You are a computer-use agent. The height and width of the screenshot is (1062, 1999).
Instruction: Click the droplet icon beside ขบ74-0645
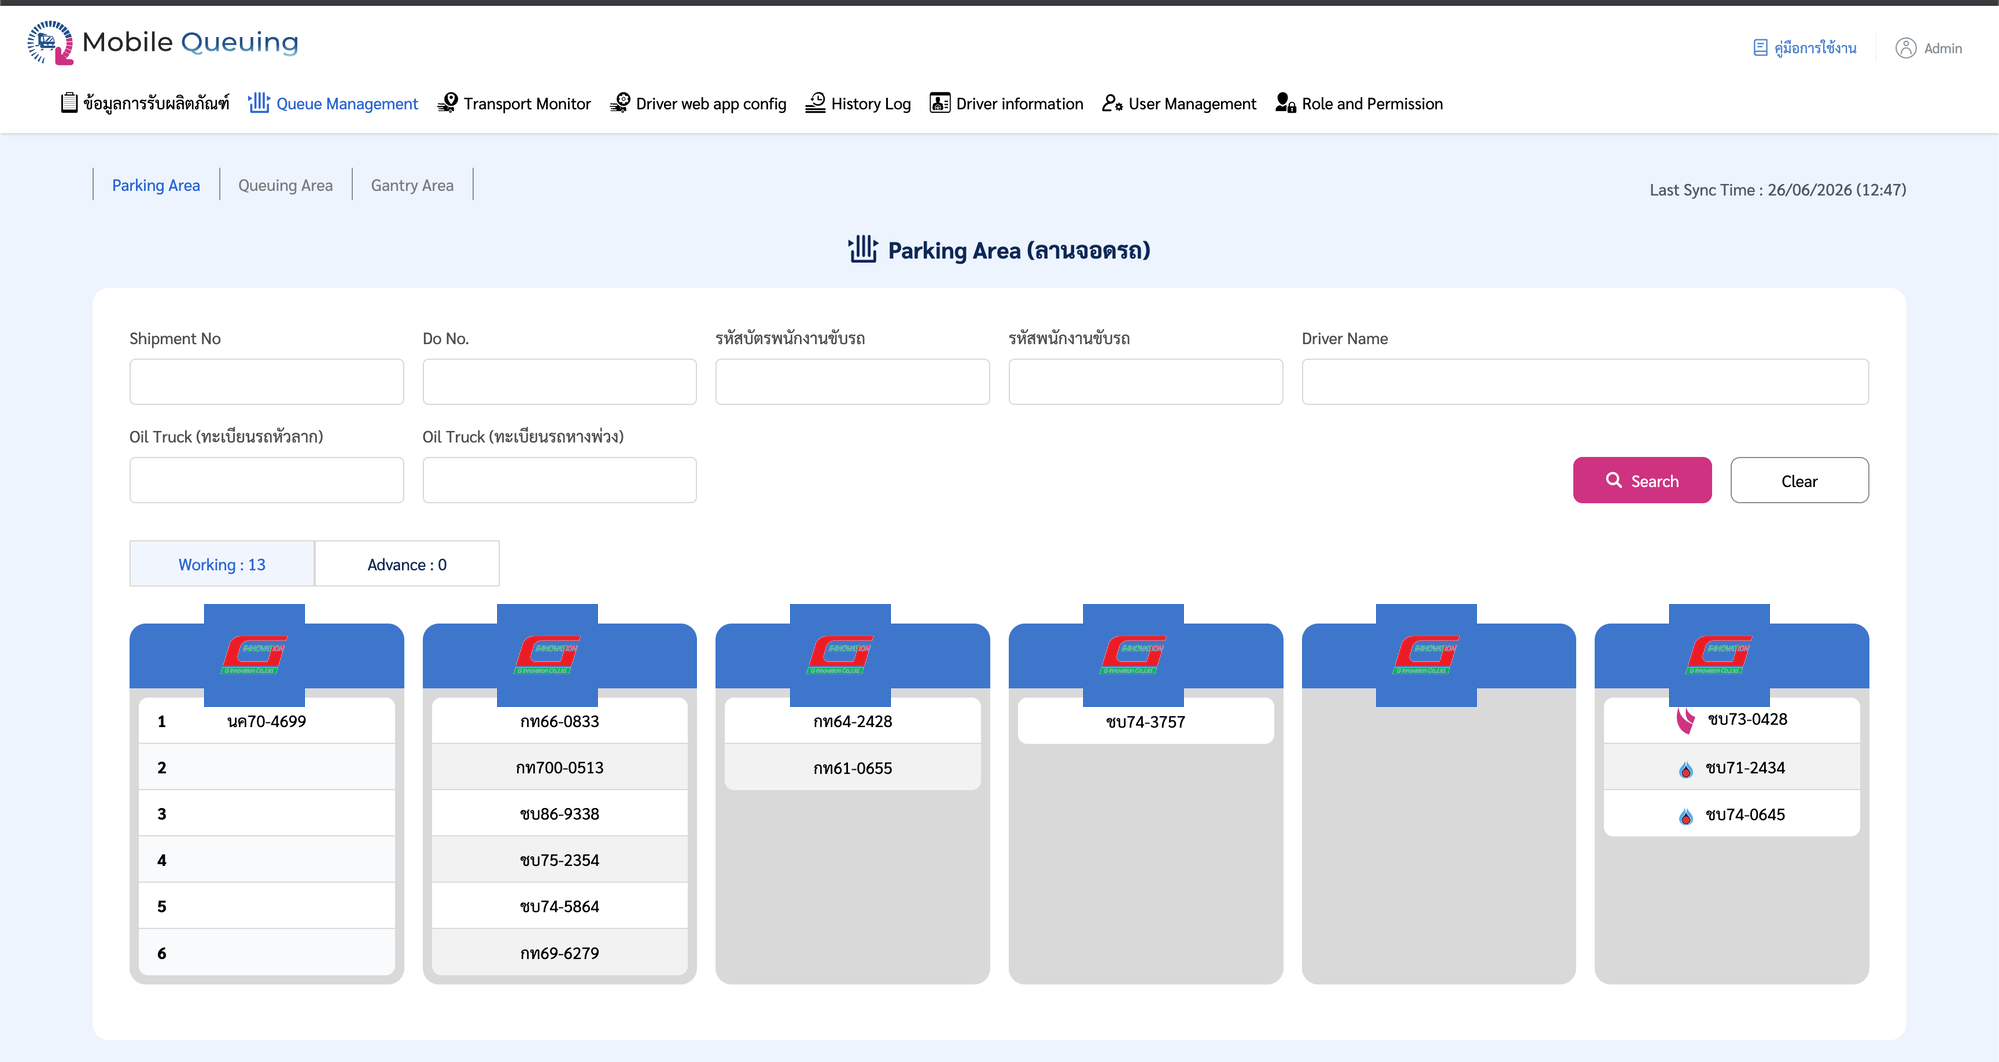point(1686,816)
